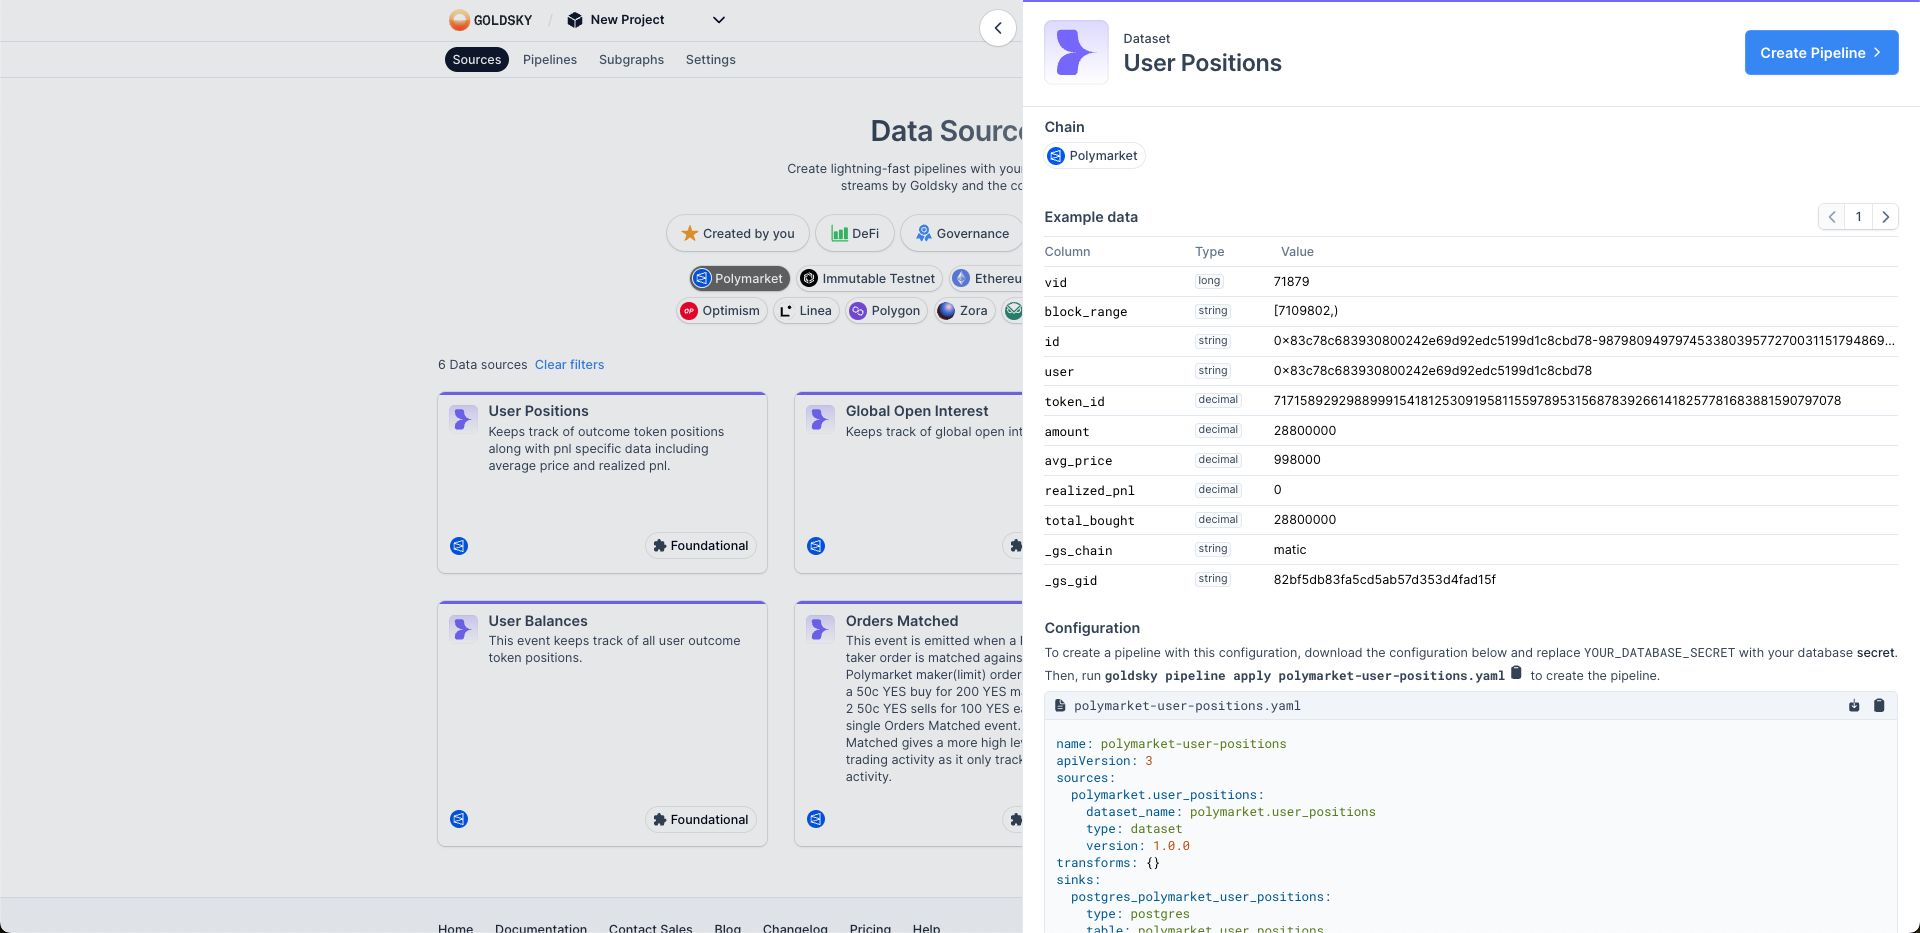Click the User Positions dataset icon in panel header

(1076, 52)
